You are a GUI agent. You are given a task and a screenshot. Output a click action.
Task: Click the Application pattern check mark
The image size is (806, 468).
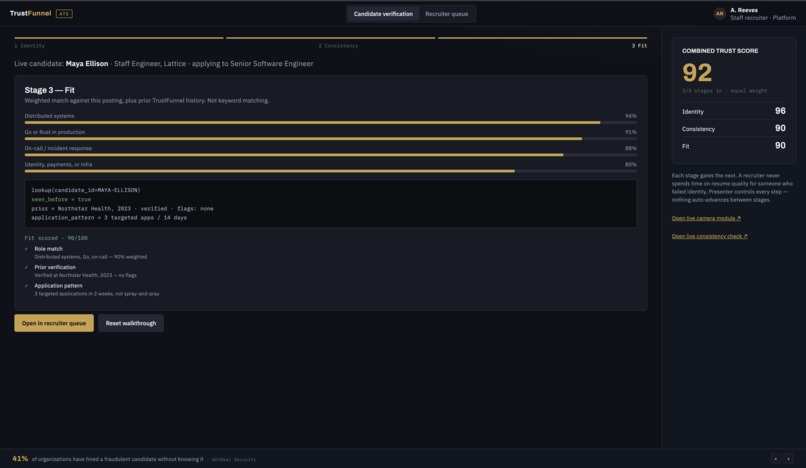pos(26,286)
